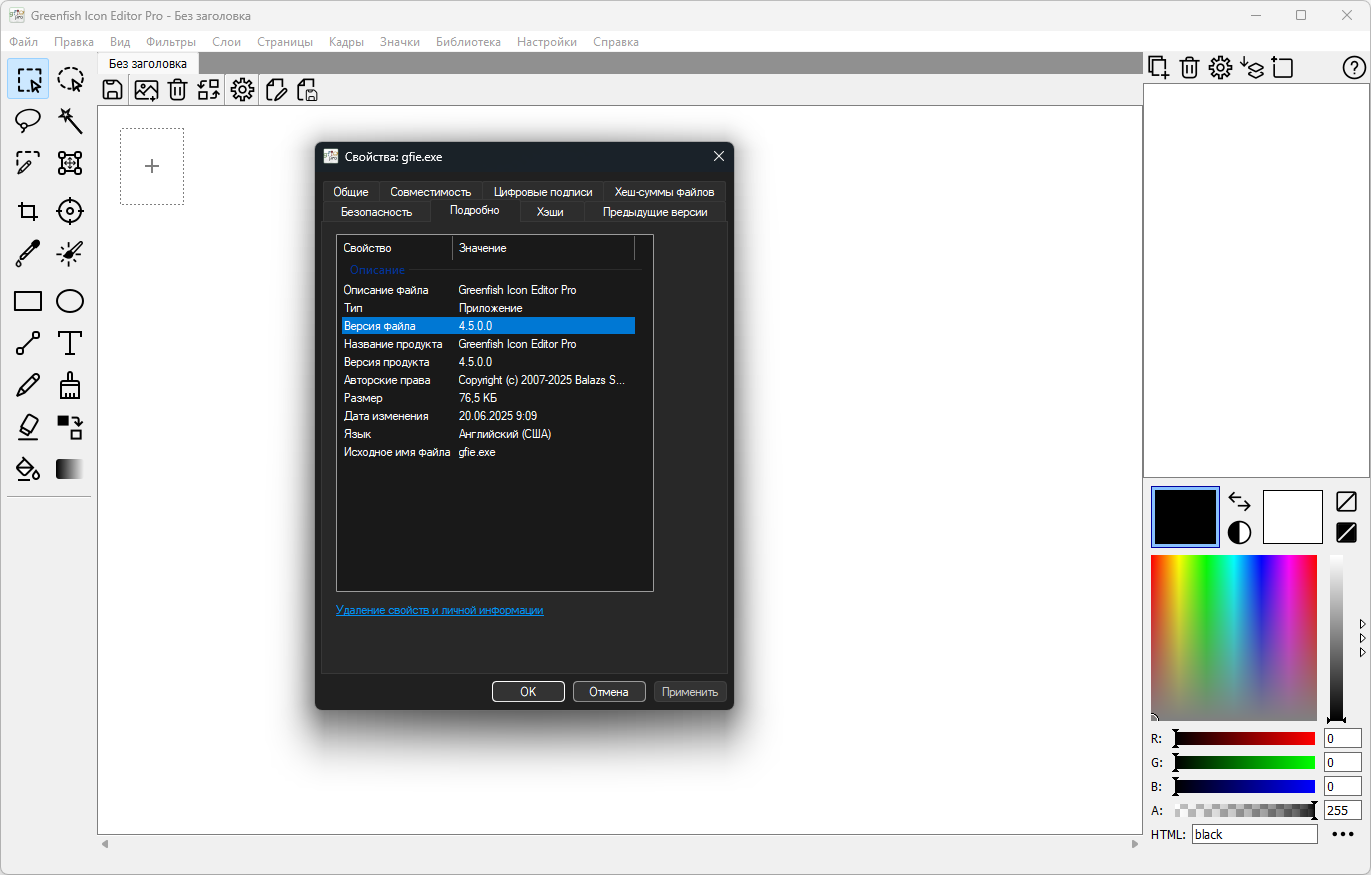Select the elliptical selection tool
Viewport: 1371px width, 875px height.
70,79
